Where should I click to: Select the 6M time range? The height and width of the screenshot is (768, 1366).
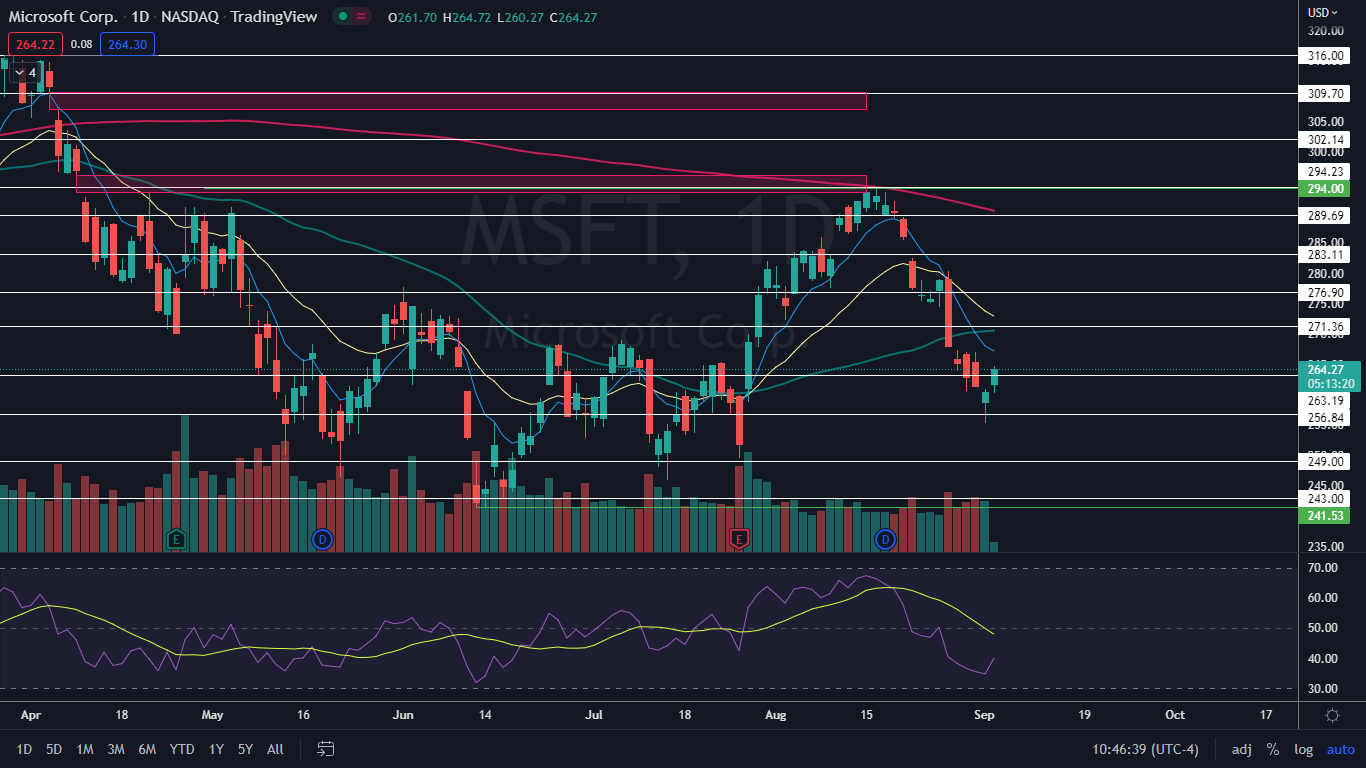tap(147, 749)
